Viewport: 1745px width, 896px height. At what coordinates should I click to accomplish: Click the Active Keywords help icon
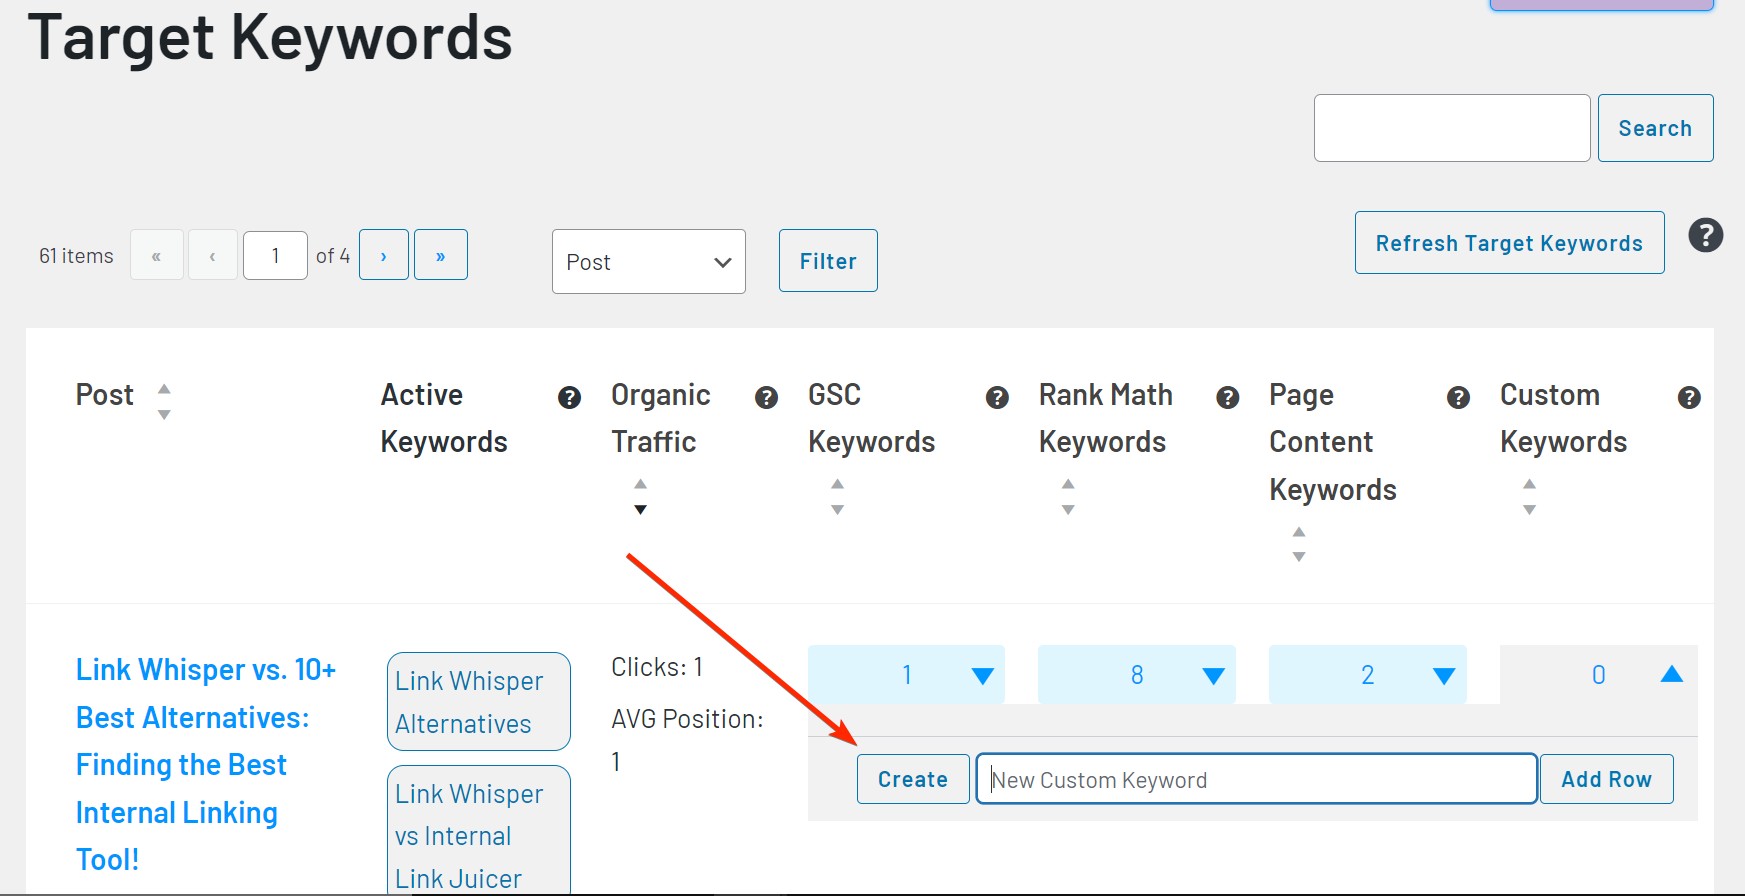569,397
